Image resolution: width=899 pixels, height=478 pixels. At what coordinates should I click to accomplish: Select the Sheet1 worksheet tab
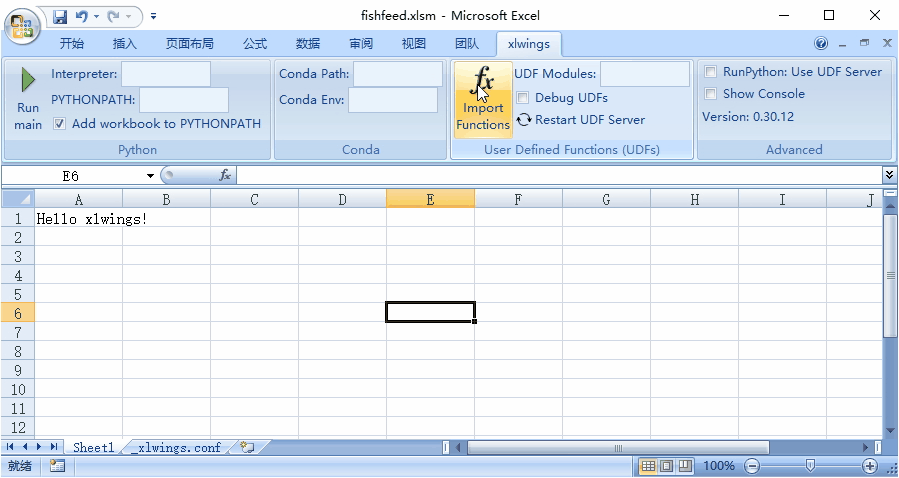coord(93,447)
